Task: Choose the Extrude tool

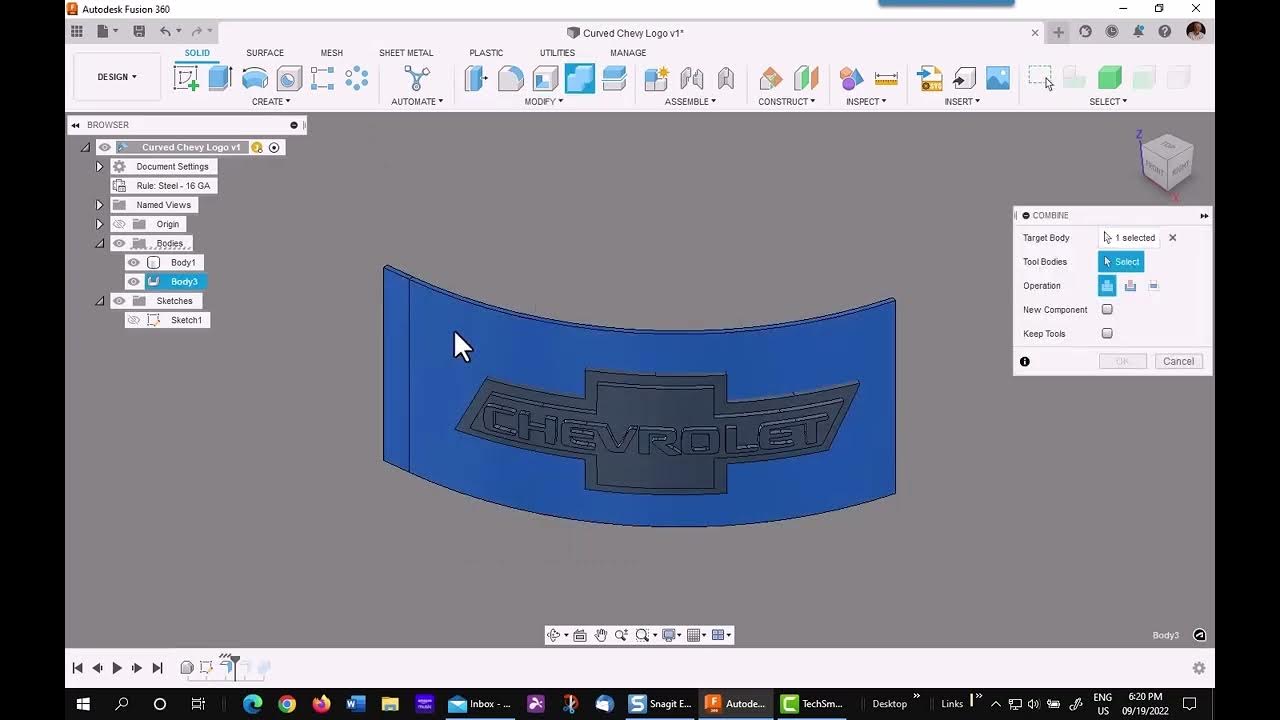Action: tap(220, 78)
